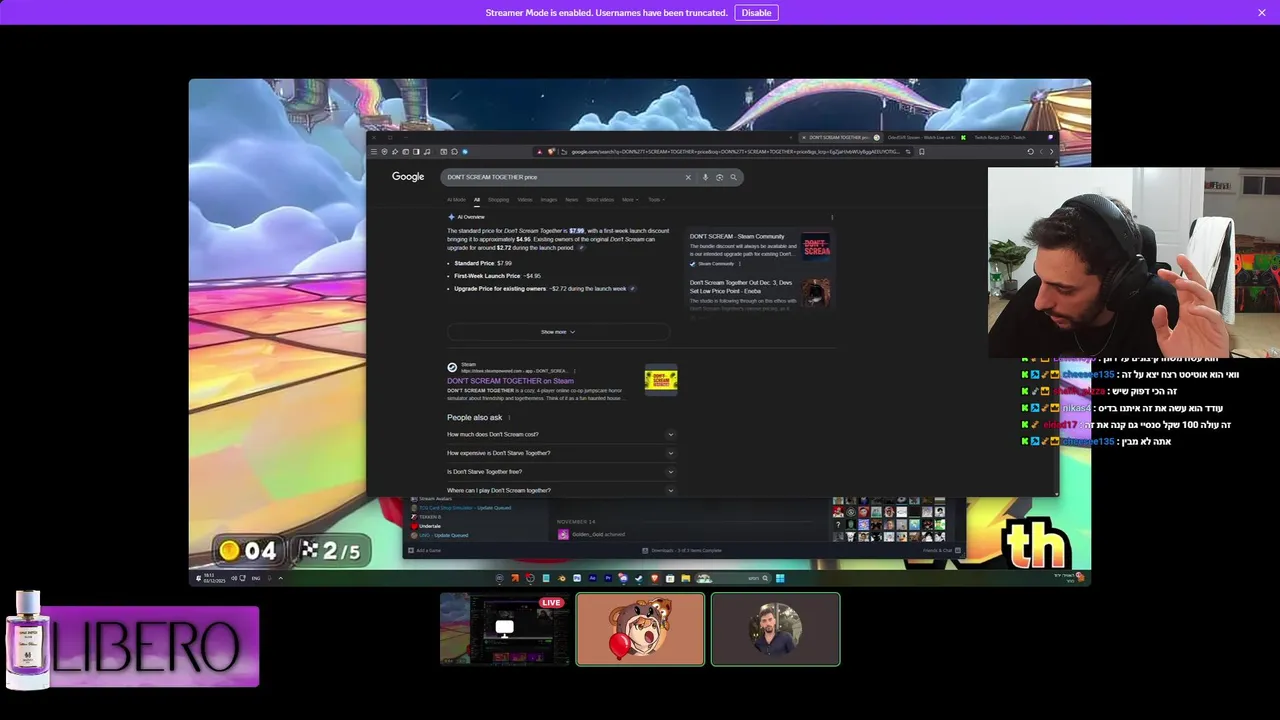Screen dimensions: 1280x720
Task: Open Google AI Mode tab
Action: (x=456, y=200)
